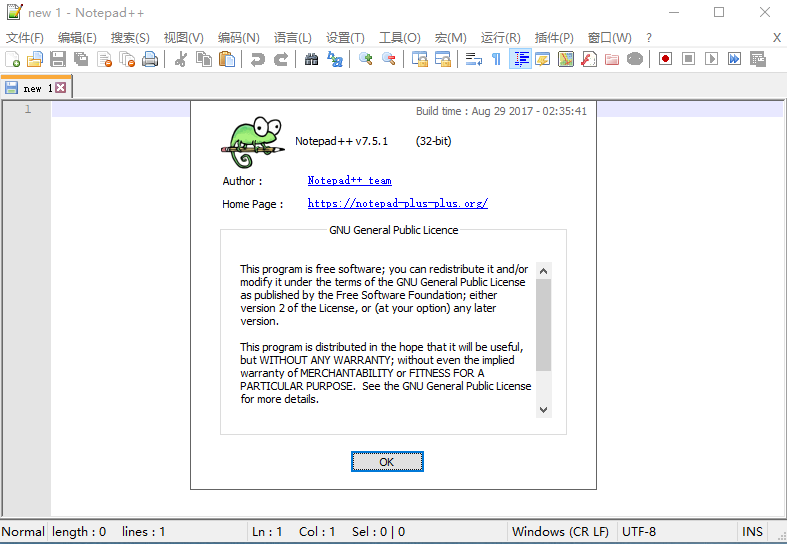This screenshot has height=544, width=787.
Task: Open the 语言(L) menu
Action: (293, 38)
